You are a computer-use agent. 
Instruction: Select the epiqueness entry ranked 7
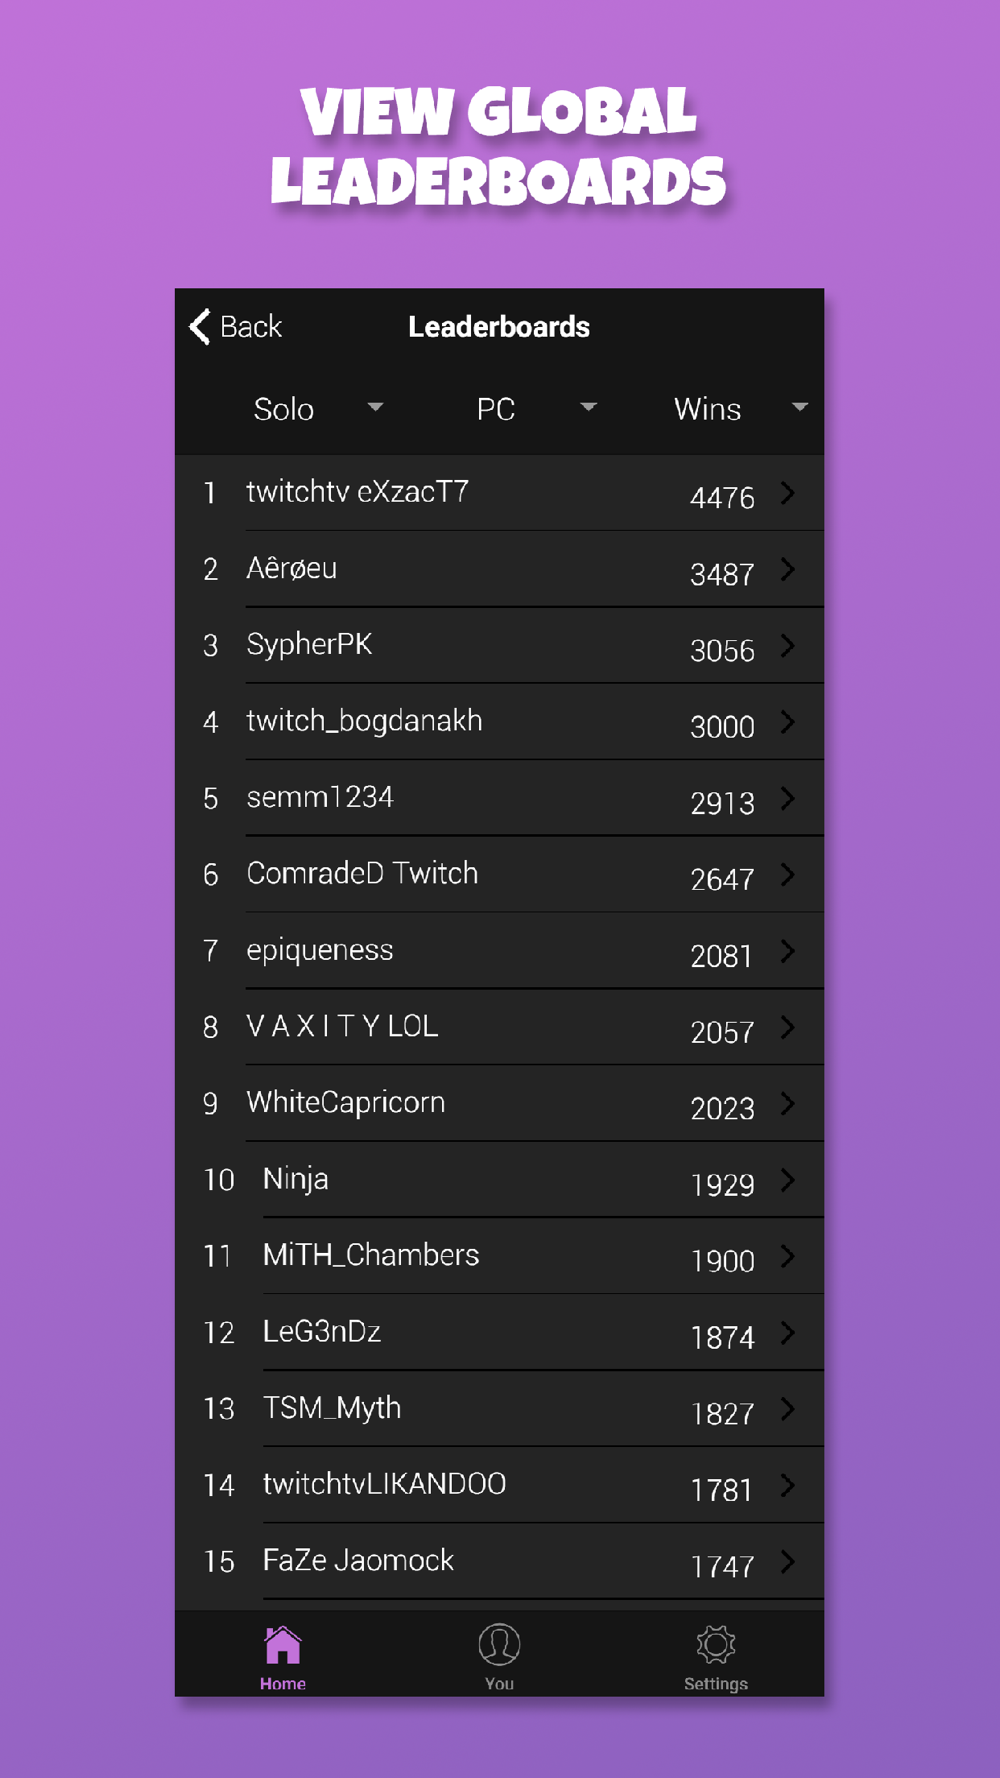(x=500, y=951)
